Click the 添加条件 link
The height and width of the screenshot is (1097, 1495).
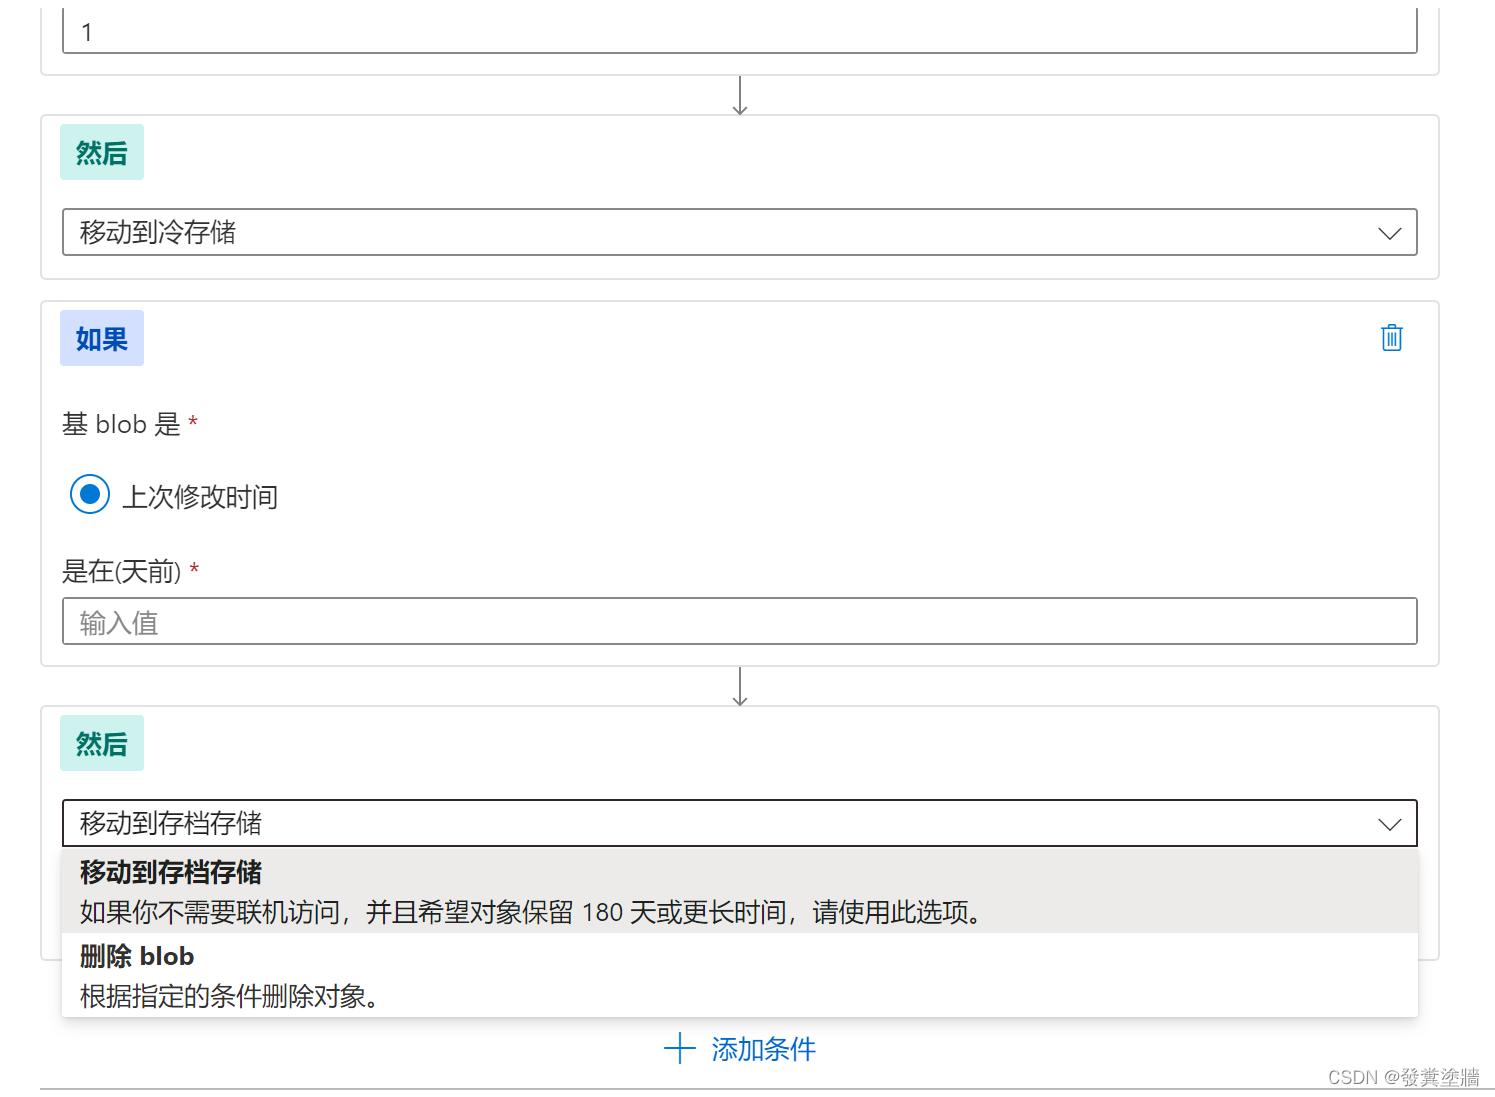[x=763, y=1049]
